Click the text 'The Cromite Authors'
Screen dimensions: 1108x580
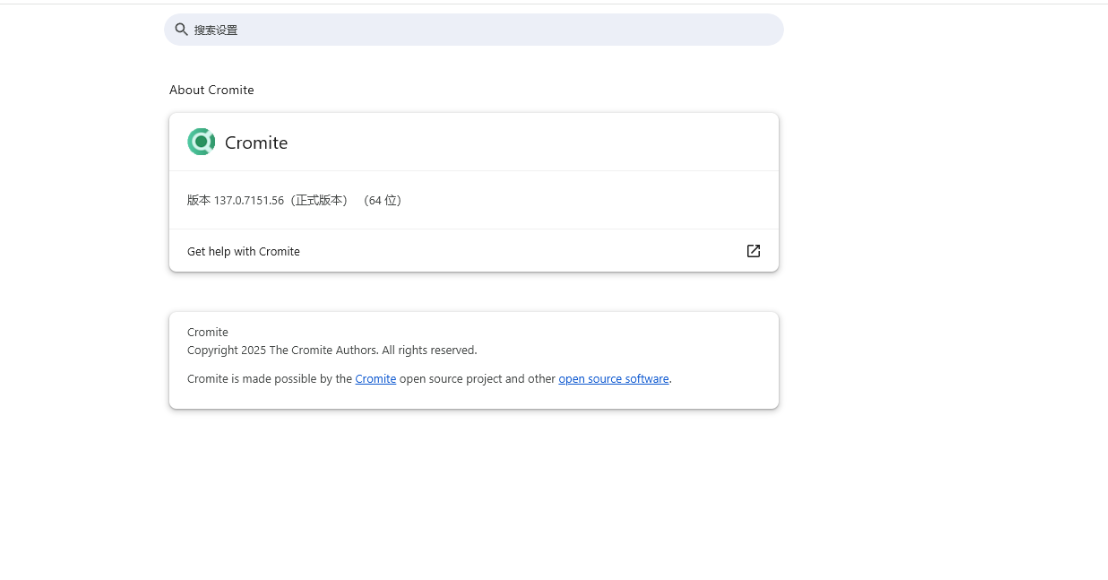click(323, 350)
